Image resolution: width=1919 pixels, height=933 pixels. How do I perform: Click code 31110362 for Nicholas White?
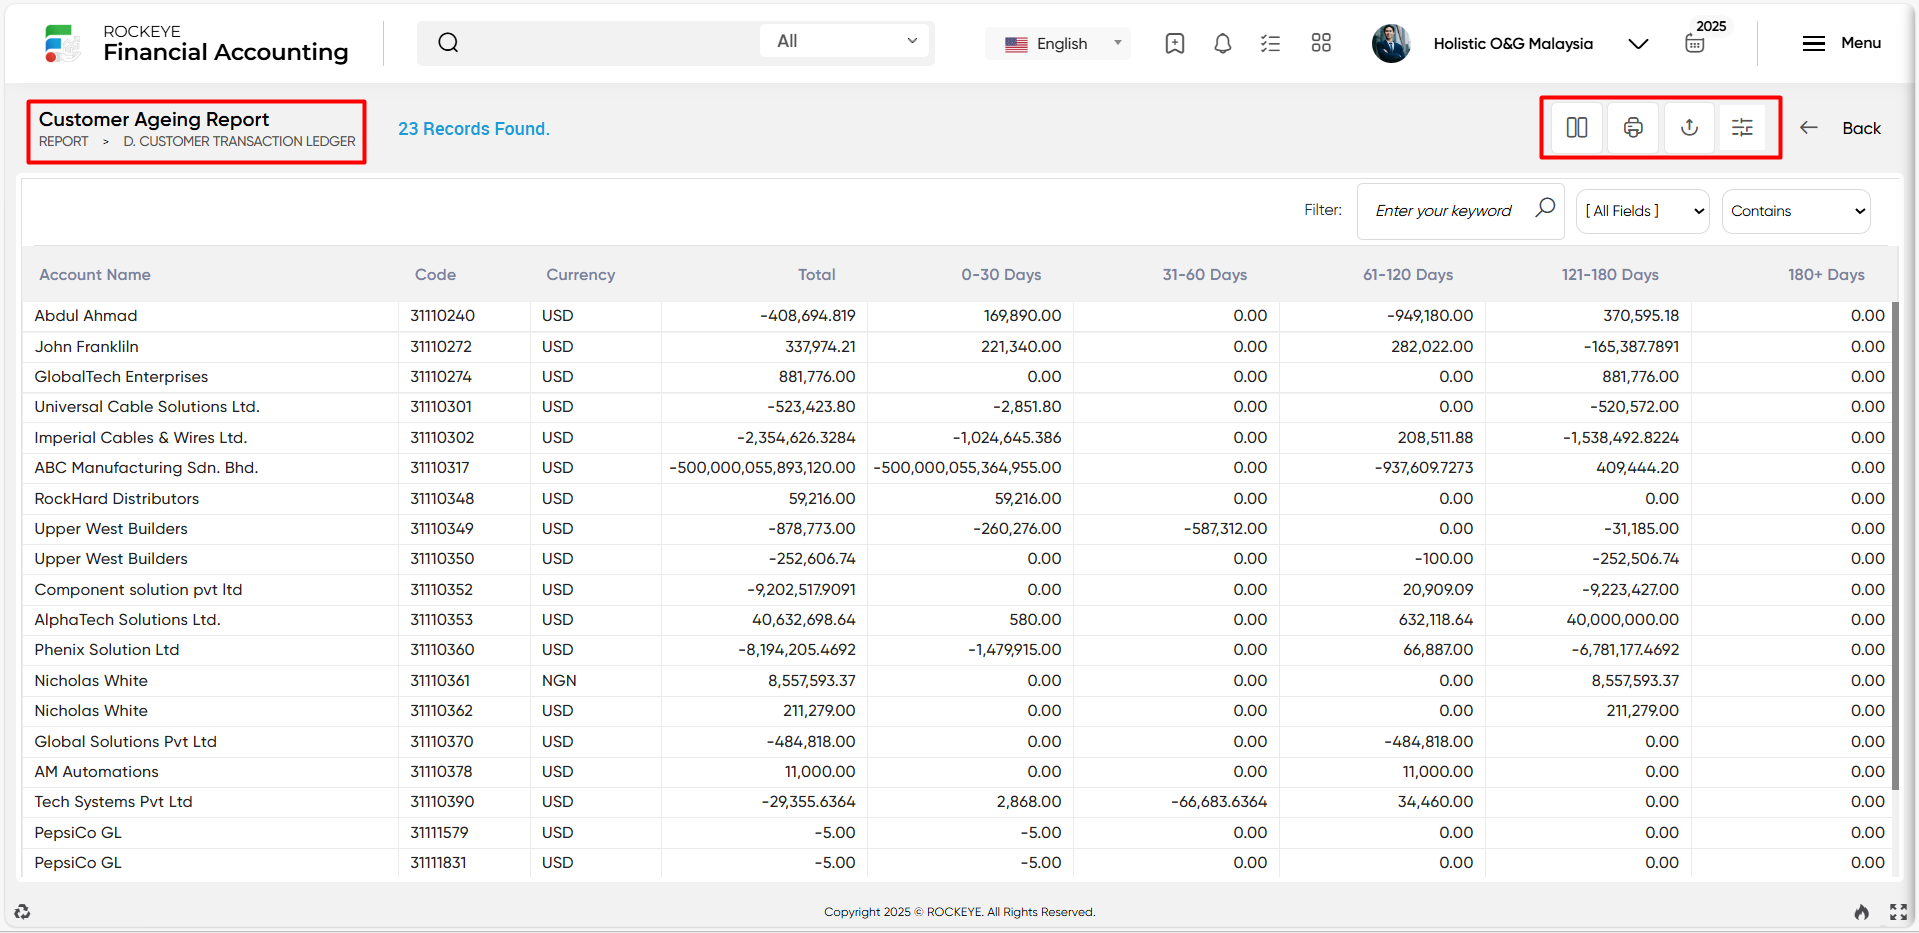click(x=441, y=711)
